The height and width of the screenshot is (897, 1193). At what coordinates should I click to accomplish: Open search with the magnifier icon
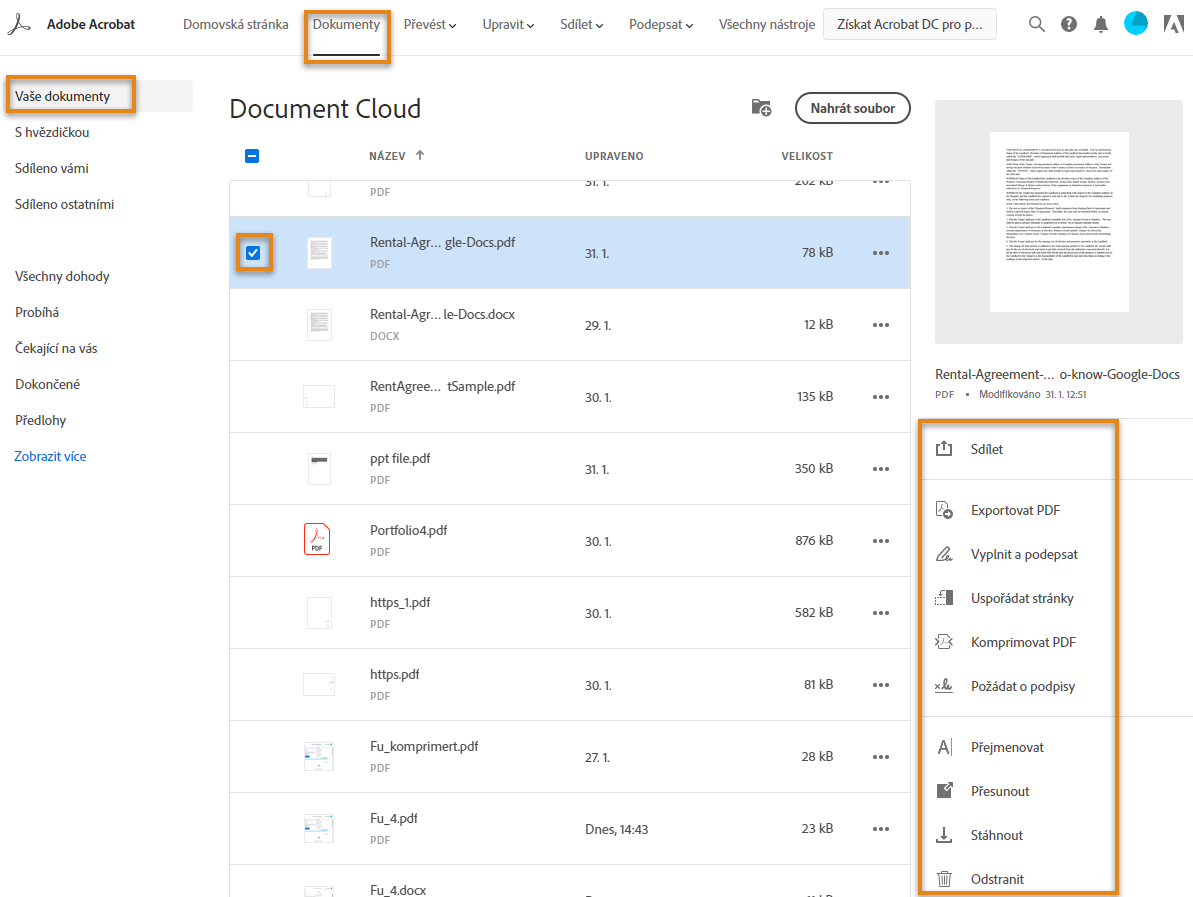[x=1036, y=24]
